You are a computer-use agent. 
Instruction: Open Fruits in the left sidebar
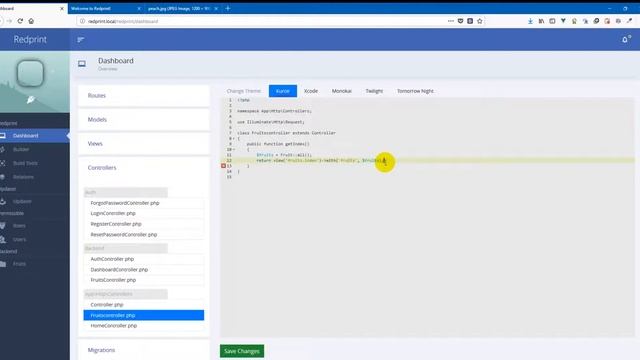[x=19, y=264]
